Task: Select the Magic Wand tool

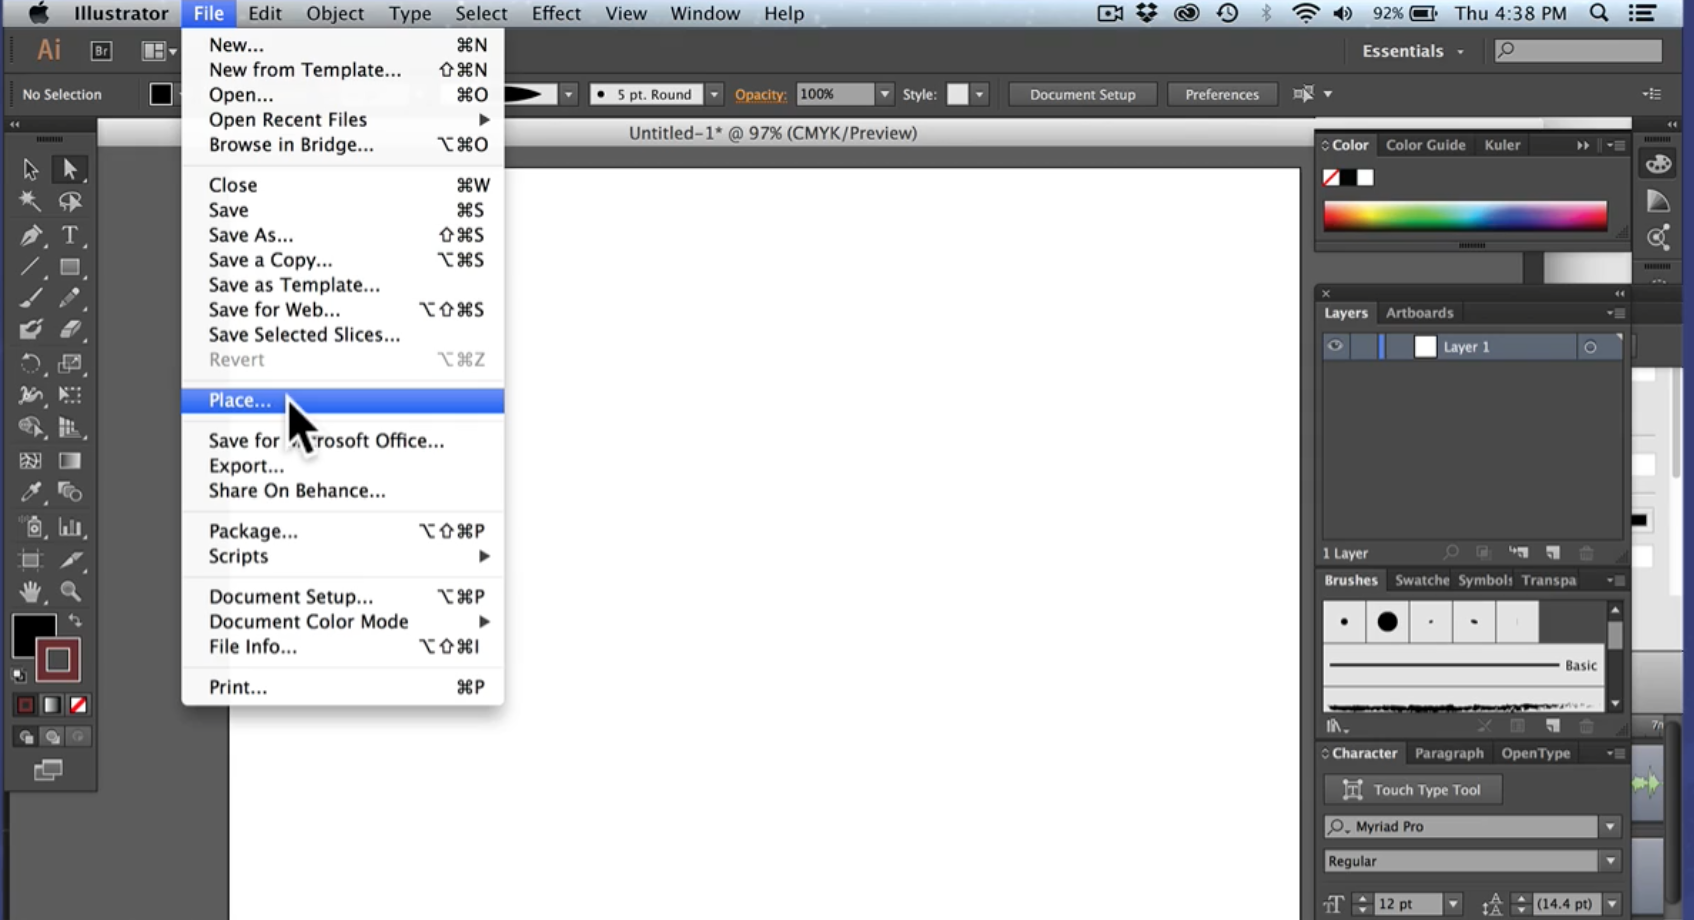Action: click(30, 202)
